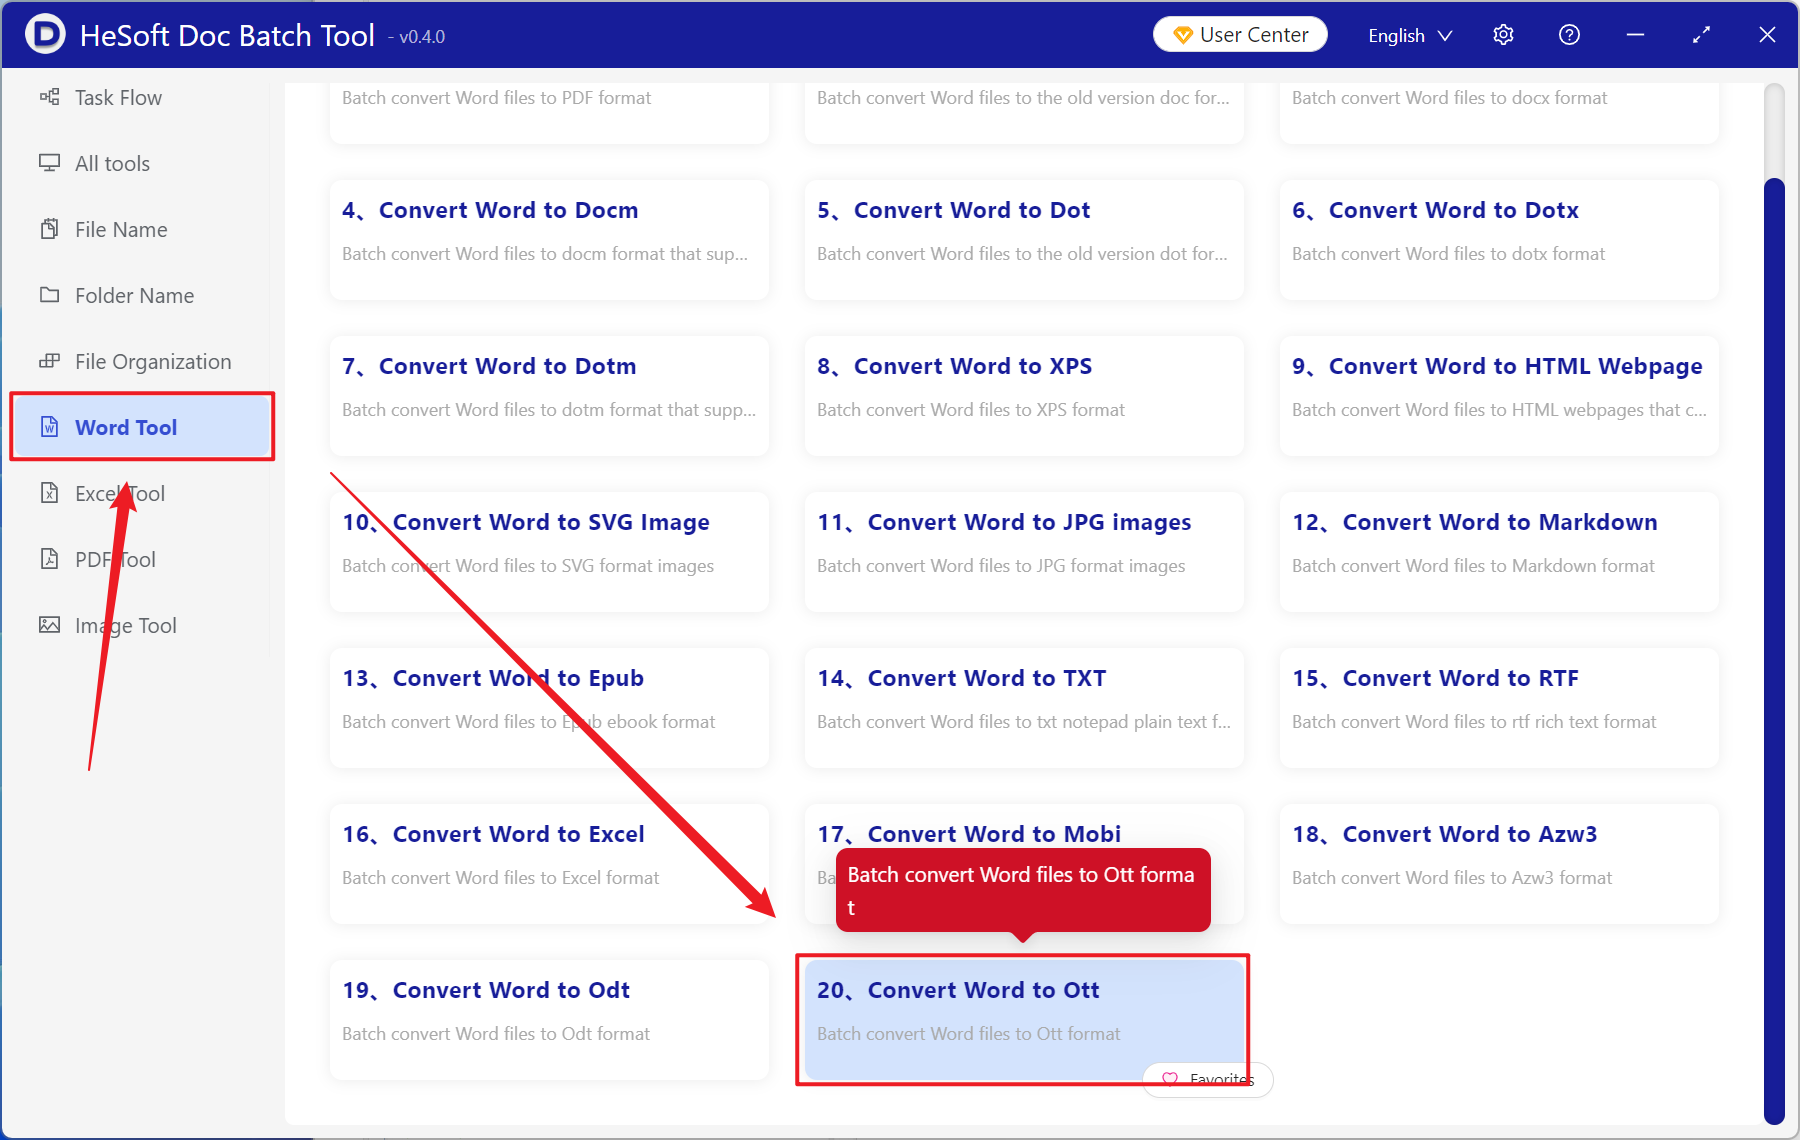Click the HeSoft logo icon
Viewport: 1800px width, 1140px height.
45,35
